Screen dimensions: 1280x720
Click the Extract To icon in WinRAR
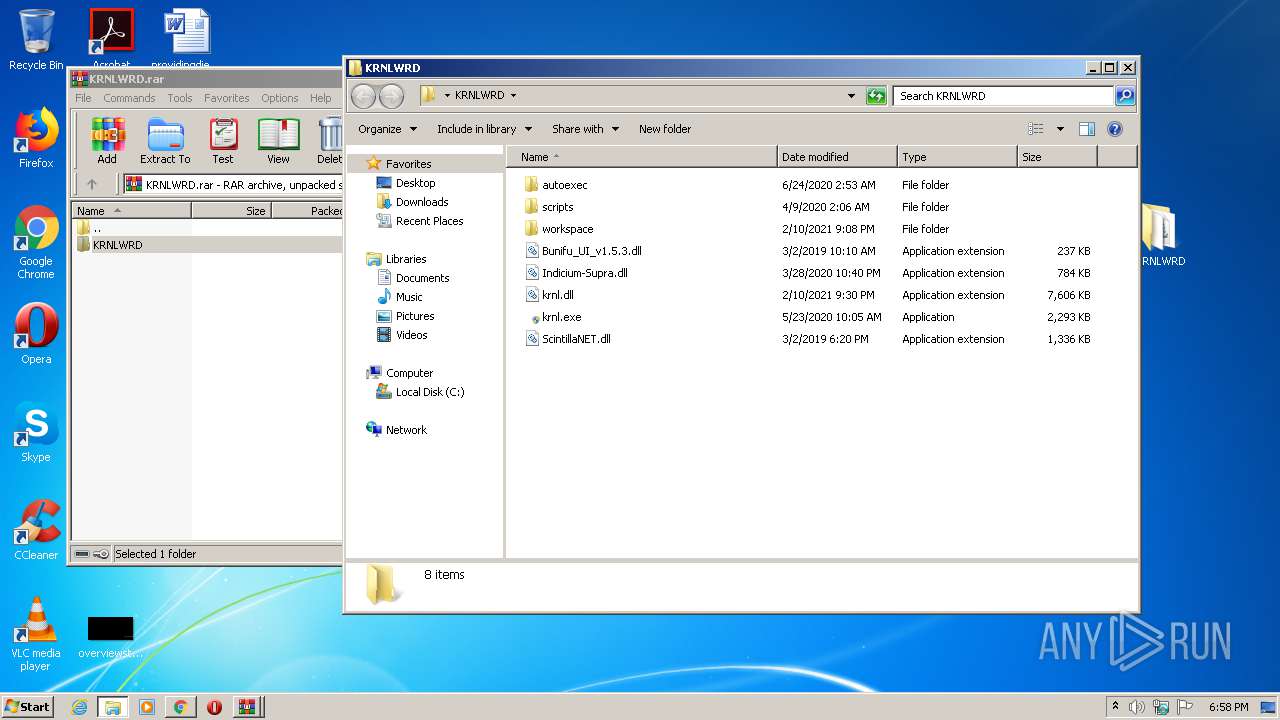pos(165,141)
